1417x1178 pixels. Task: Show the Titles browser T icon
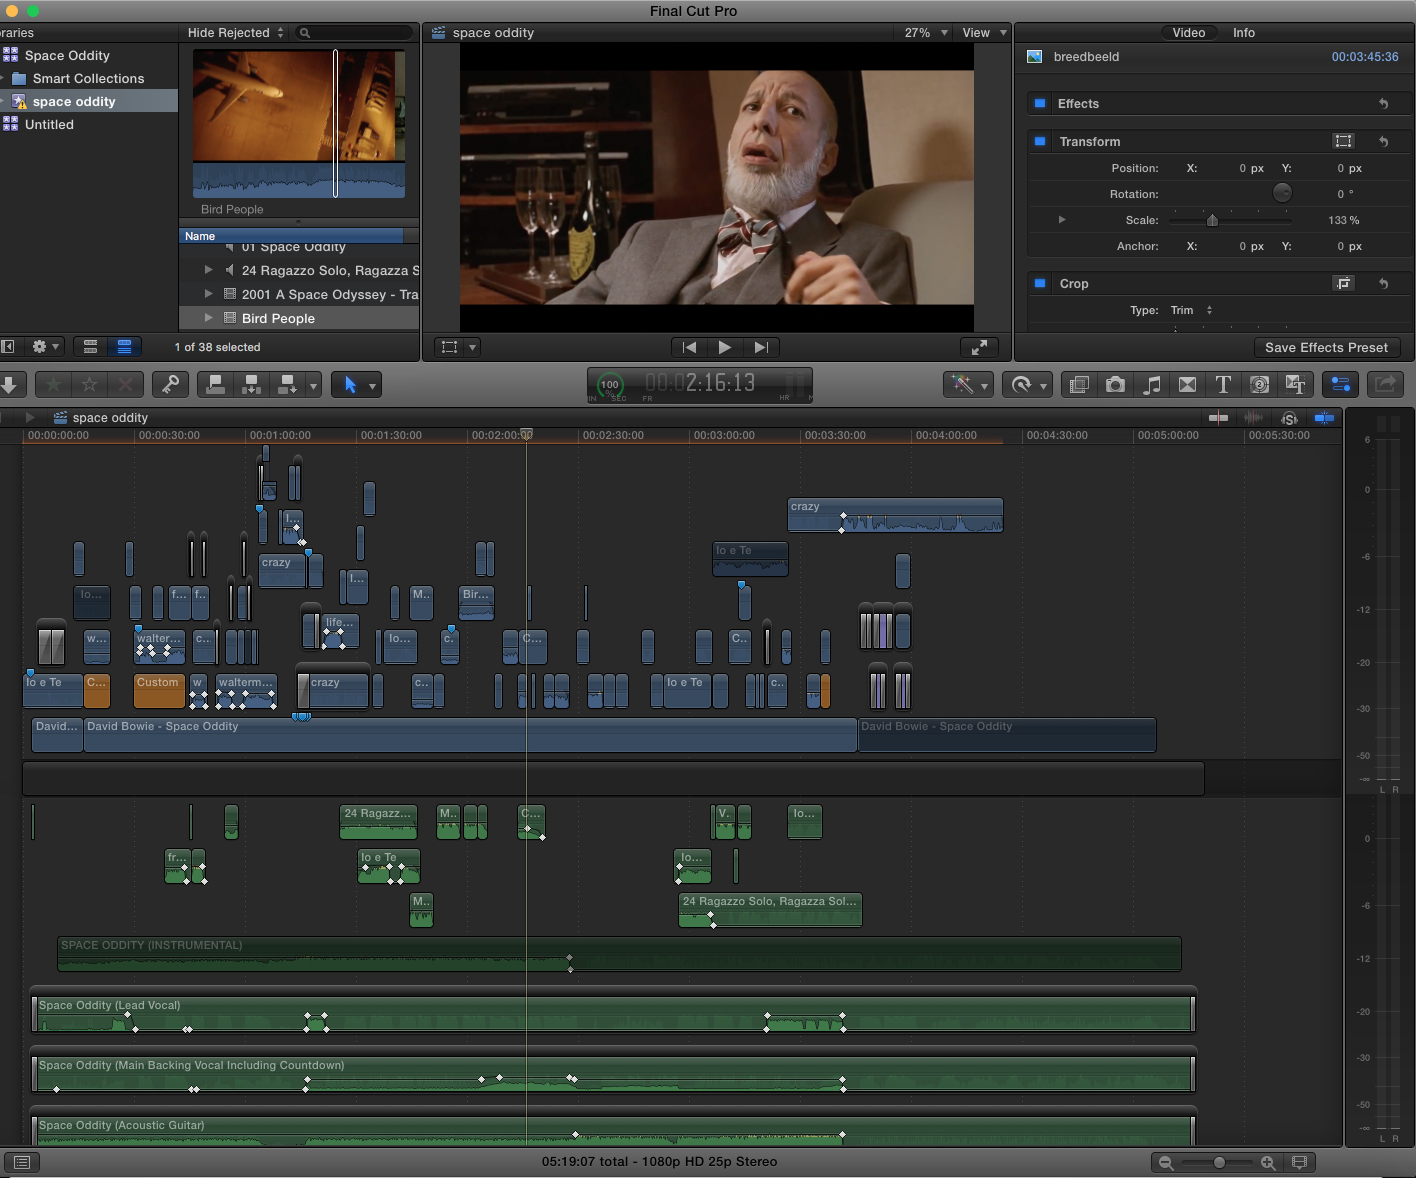(1223, 384)
